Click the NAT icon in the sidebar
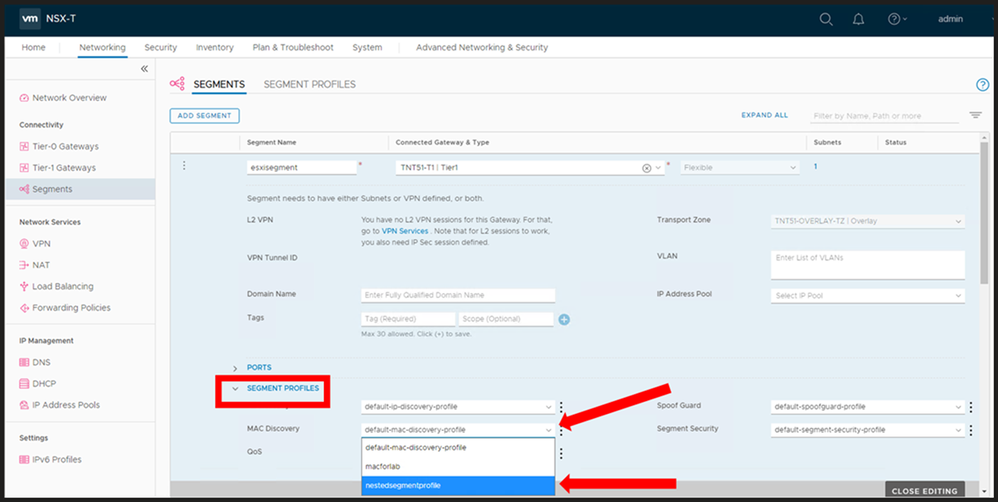Image resolution: width=998 pixels, height=502 pixels. click(x=24, y=265)
